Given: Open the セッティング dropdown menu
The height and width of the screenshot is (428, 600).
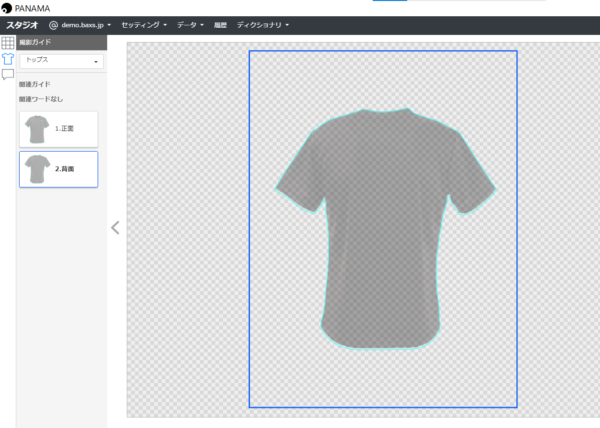Looking at the screenshot, I should [143, 24].
